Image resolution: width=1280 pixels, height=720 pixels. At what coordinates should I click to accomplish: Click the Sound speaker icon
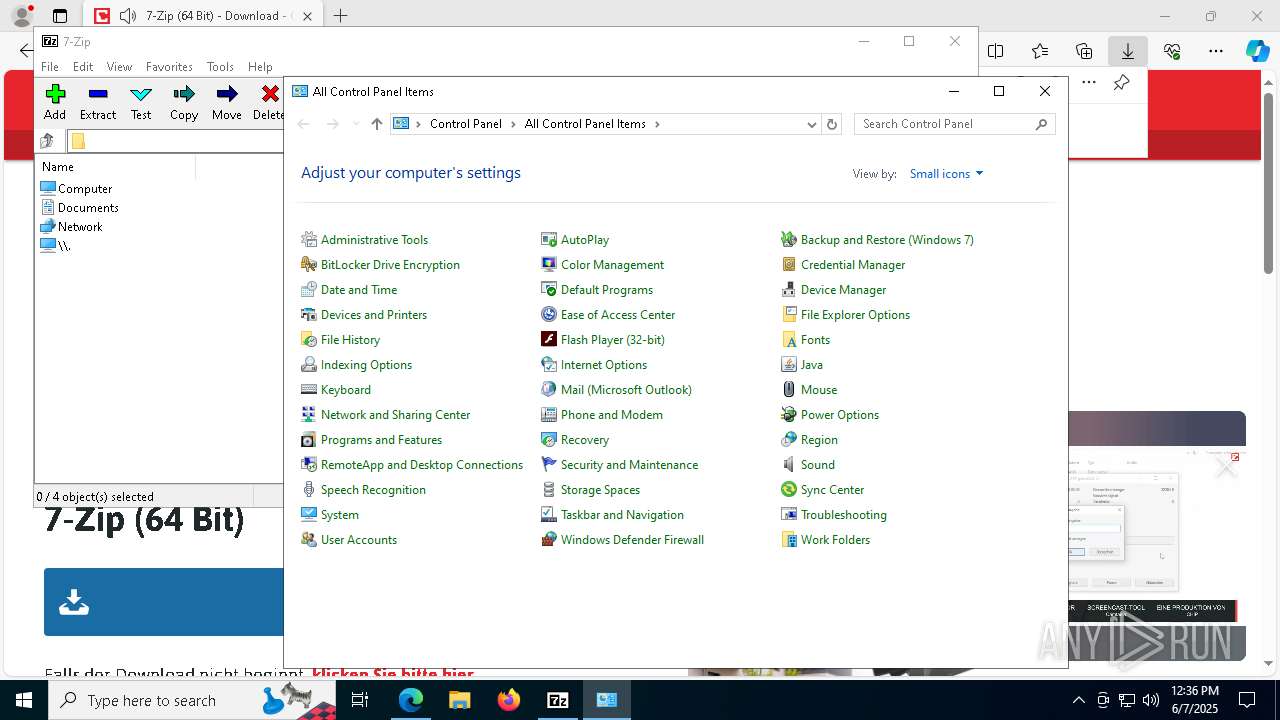[x=789, y=465]
